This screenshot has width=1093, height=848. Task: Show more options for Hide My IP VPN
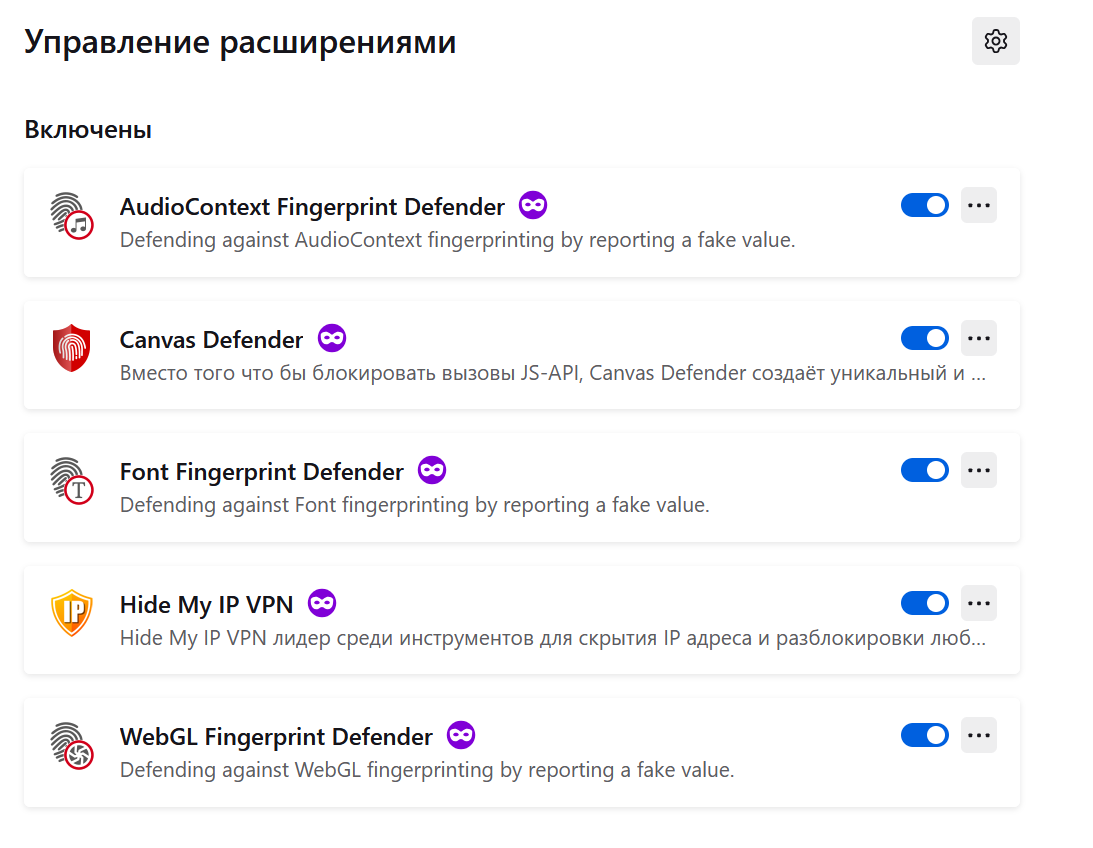point(979,603)
